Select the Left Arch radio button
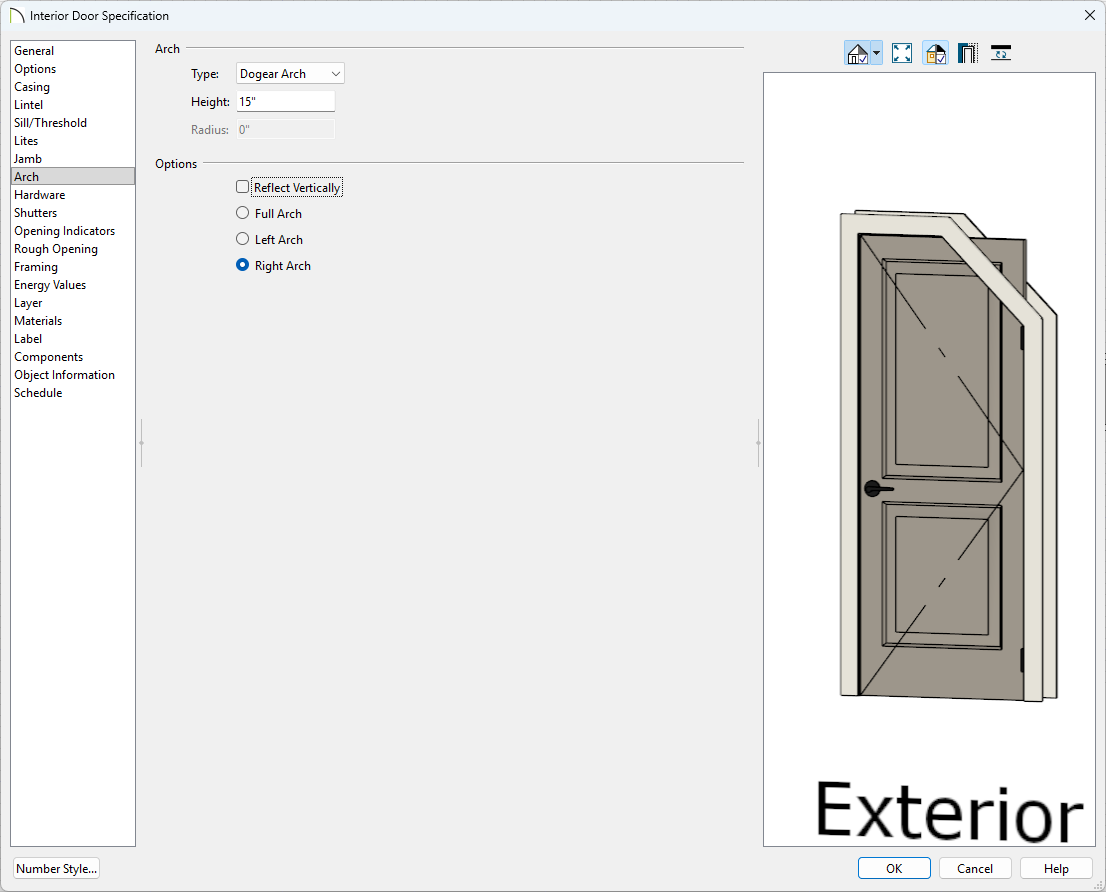The width and height of the screenshot is (1106, 892). pos(242,239)
